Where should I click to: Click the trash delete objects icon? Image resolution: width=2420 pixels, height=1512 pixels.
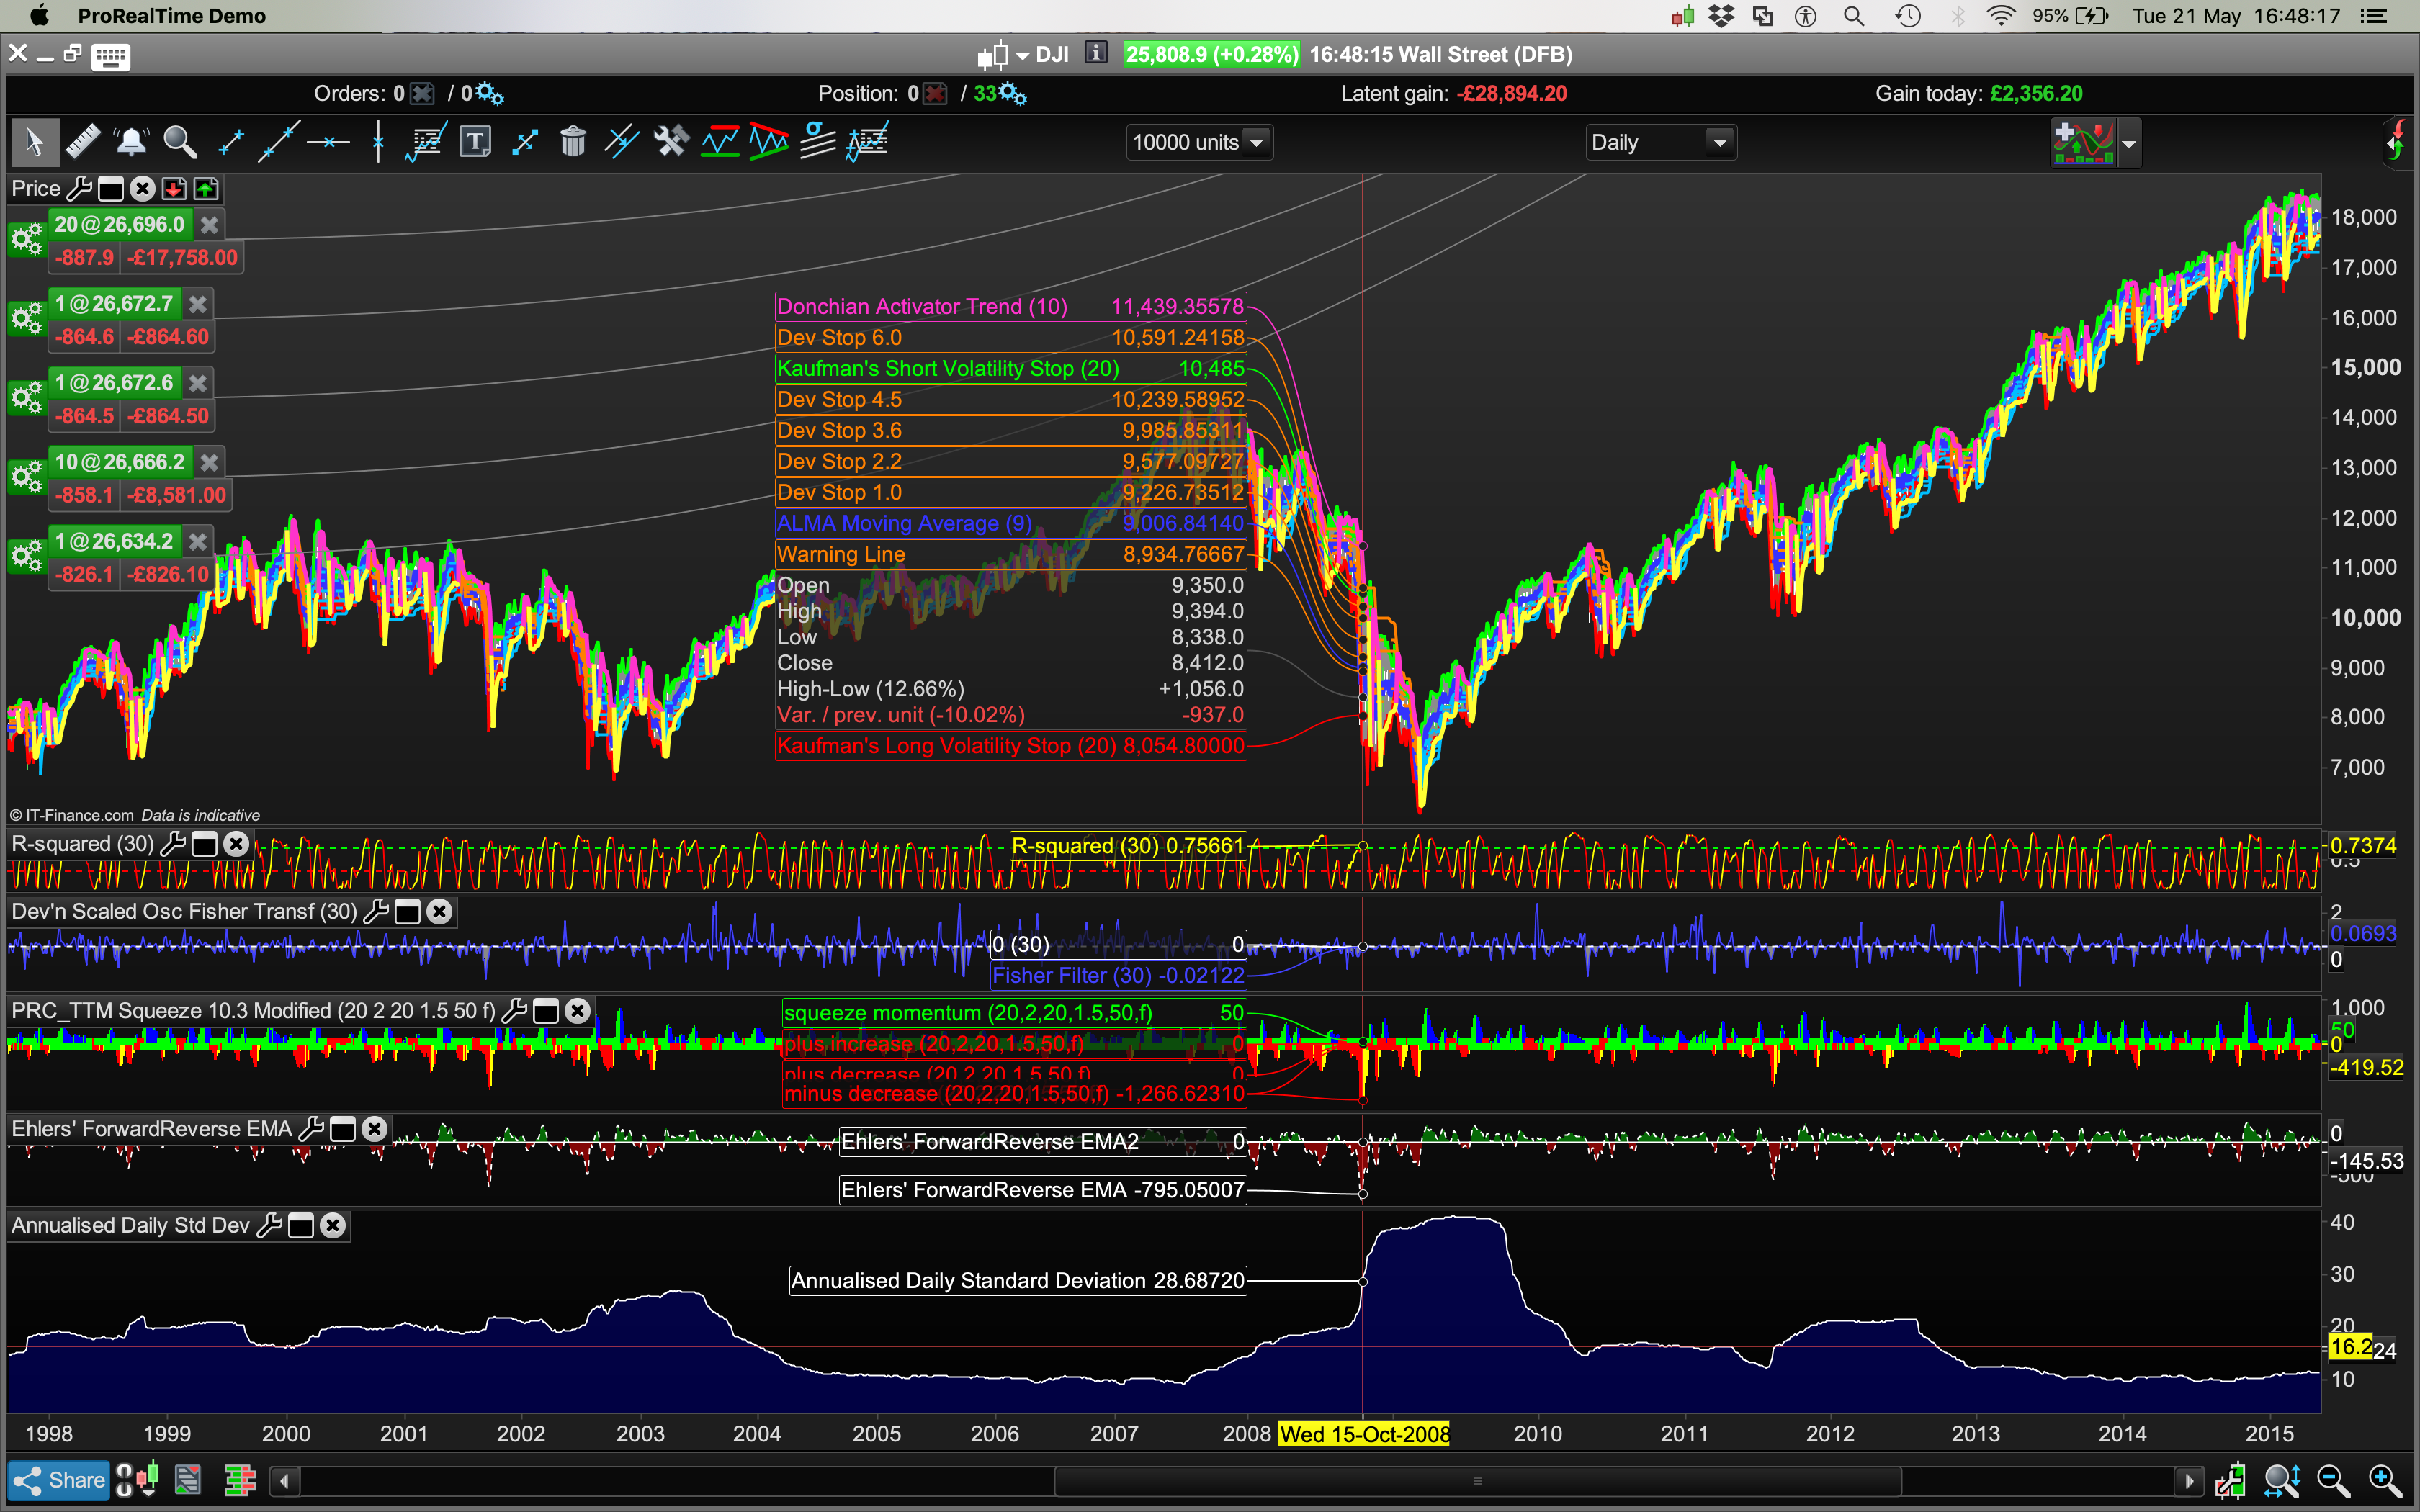[x=573, y=142]
